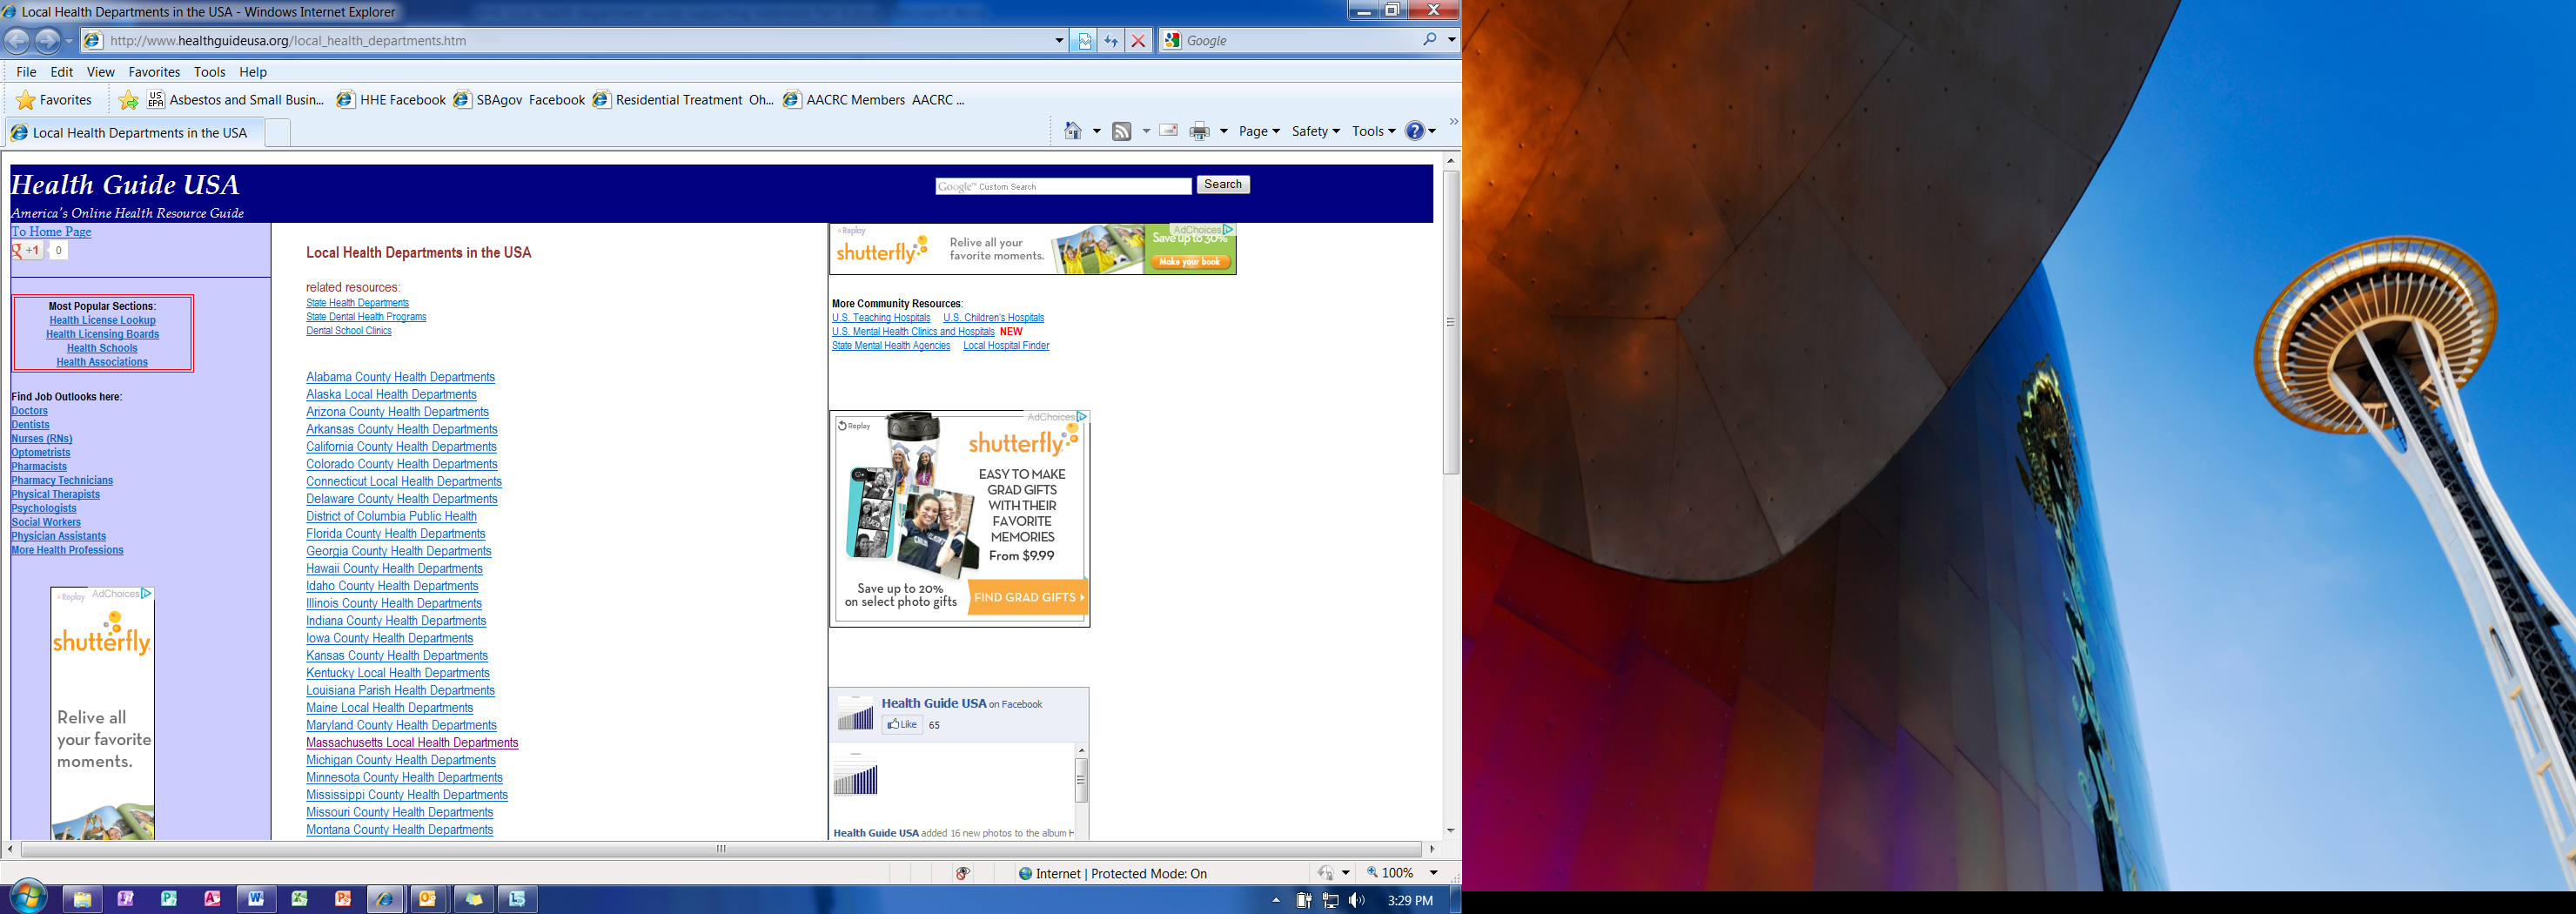The image size is (2576, 914).
Task: Go forward with the browser Forward arrow
Action: coord(47,41)
